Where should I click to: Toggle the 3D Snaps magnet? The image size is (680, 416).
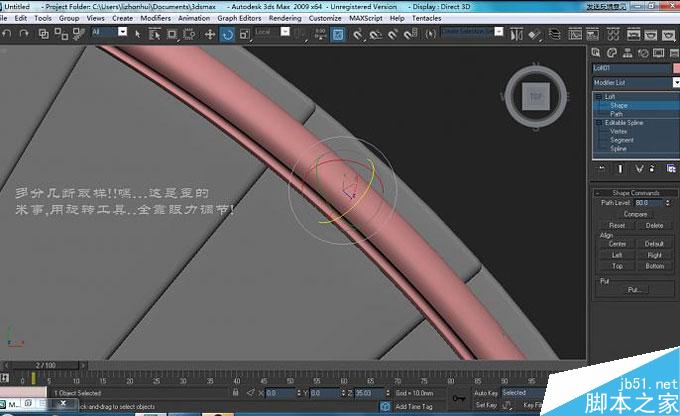click(x=357, y=34)
